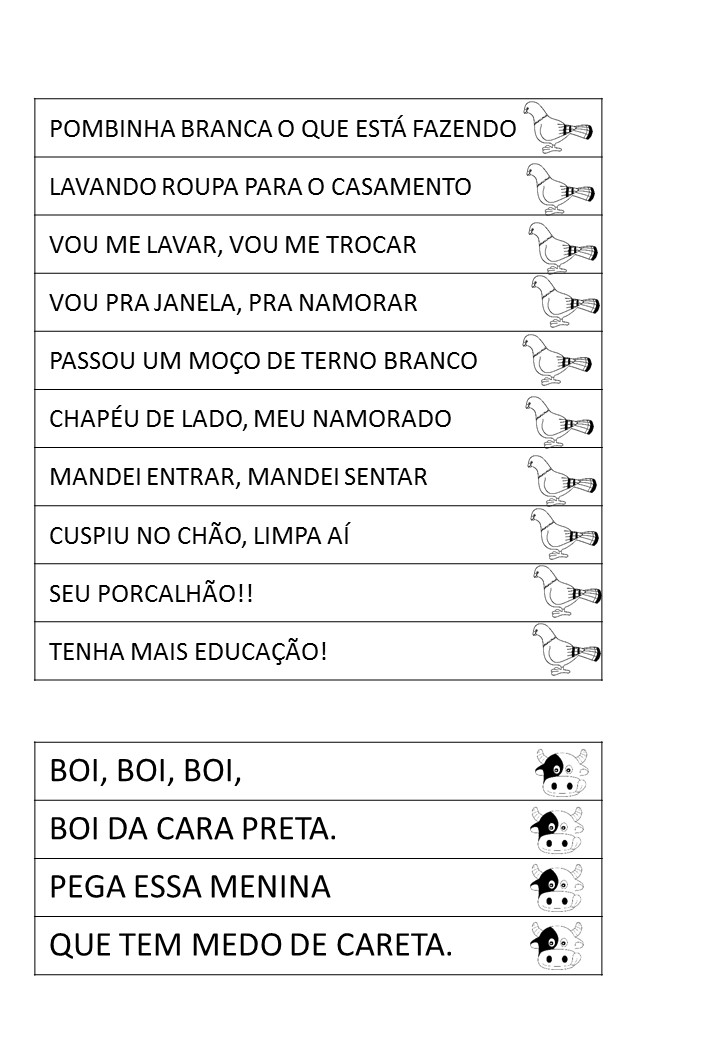This screenshot has width=720, height=1040.
Task: Select the cow next to QUE TEM MEDO
Action: click(559, 946)
